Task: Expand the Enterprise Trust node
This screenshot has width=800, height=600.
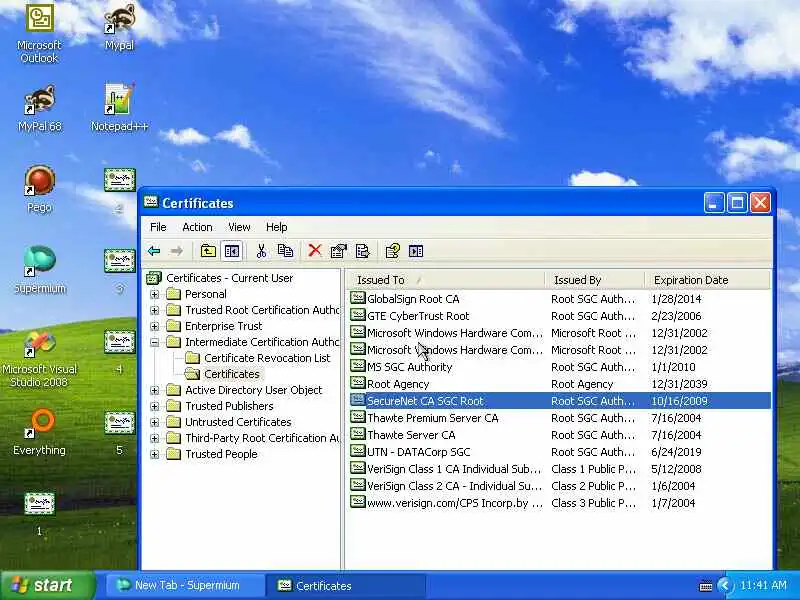Action: coord(155,326)
